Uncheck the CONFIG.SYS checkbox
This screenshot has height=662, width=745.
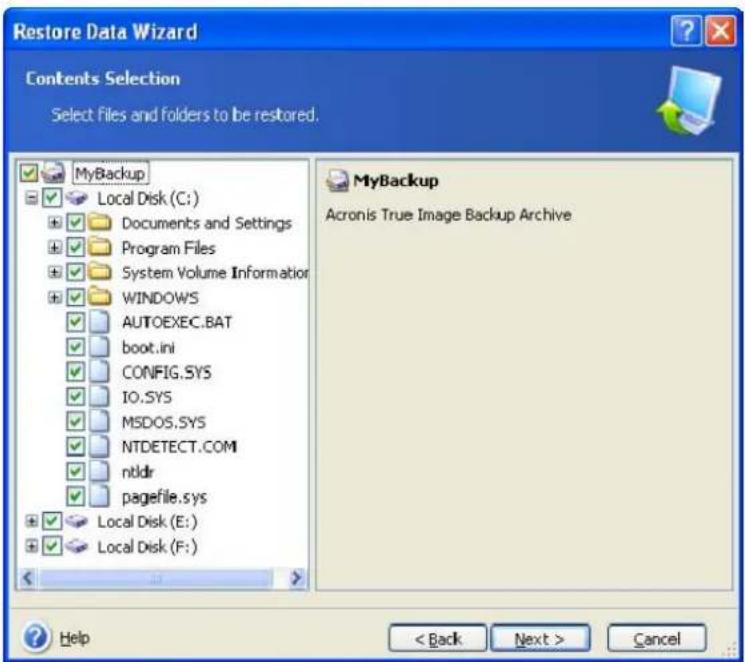[x=76, y=372]
